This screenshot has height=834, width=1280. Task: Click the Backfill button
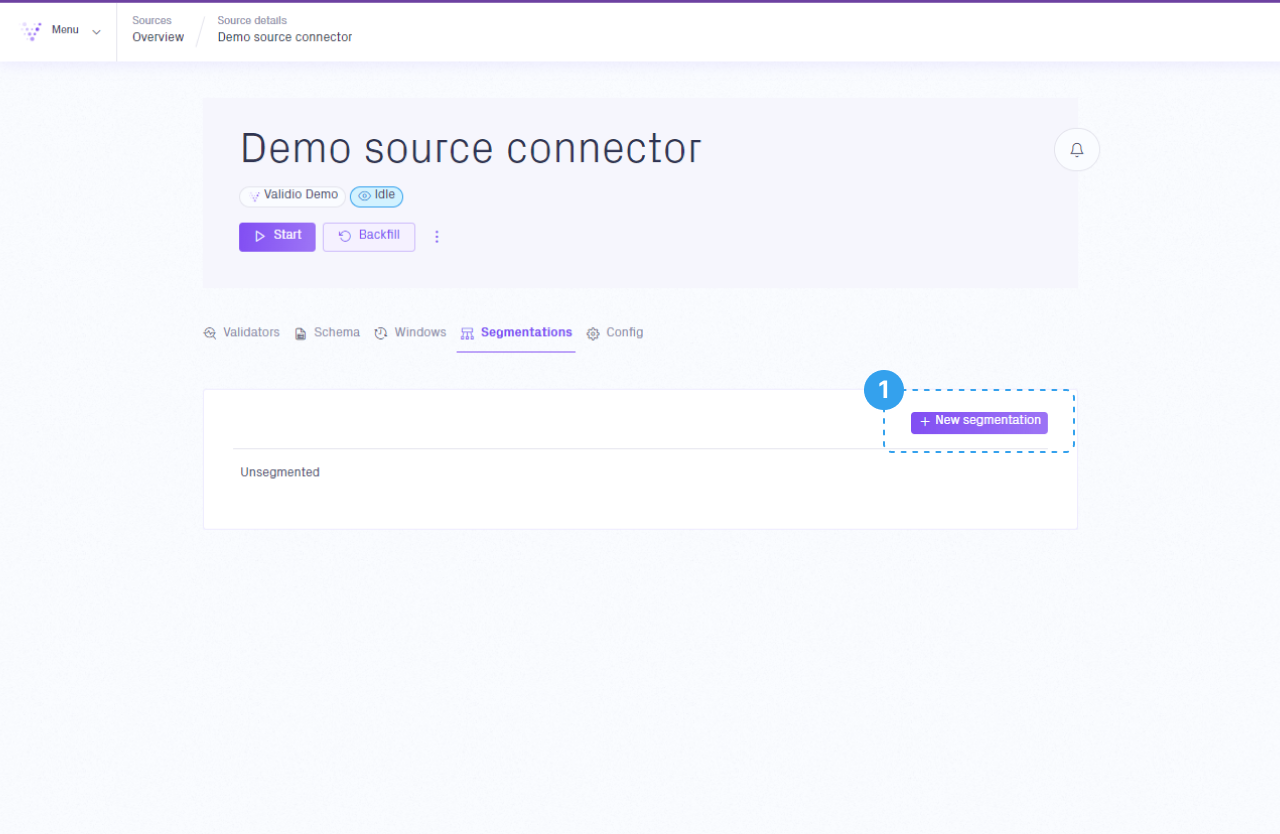coord(369,237)
